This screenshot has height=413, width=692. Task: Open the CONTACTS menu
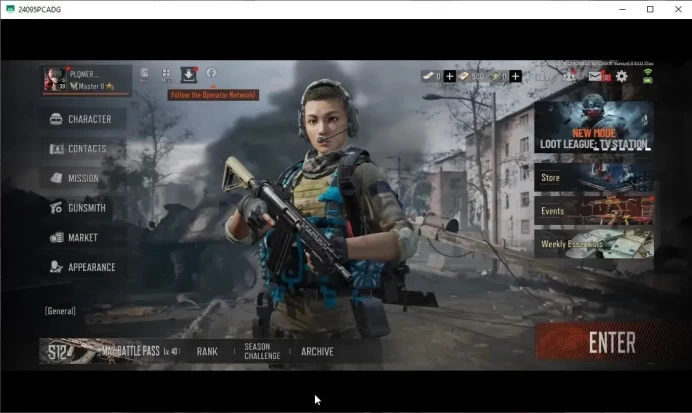83,149
